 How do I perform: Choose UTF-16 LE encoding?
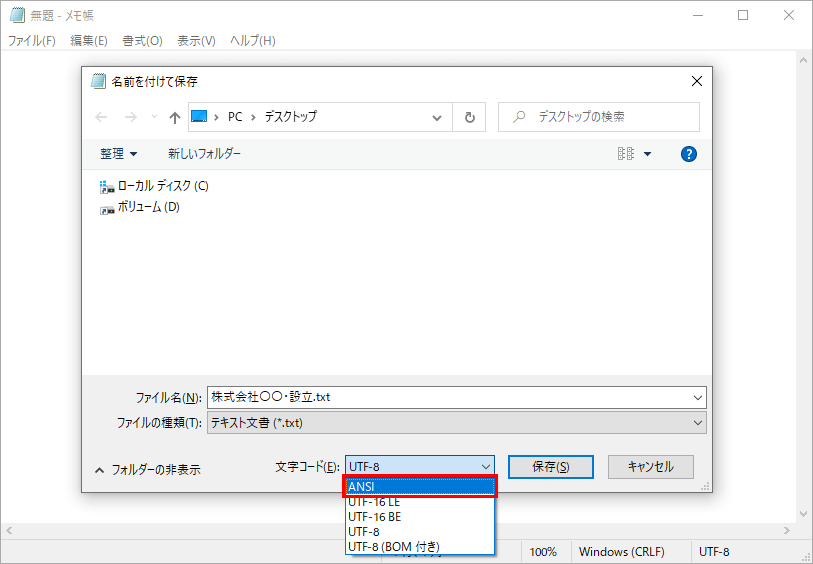pos(420,502)
